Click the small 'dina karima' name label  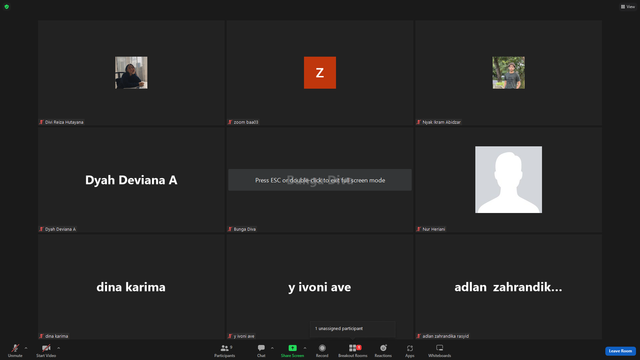[x=54, y=336]
